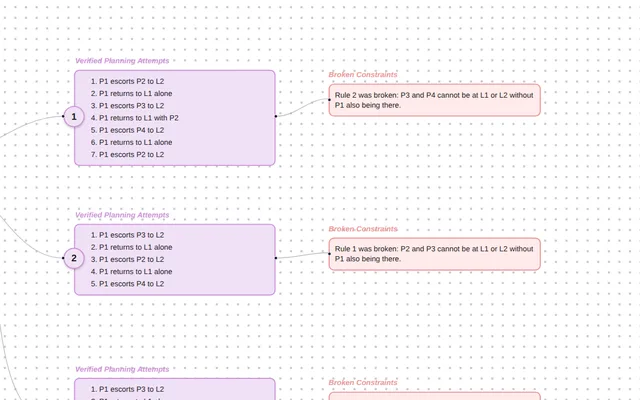Select step '3. P1 escorts P3 to L2' in attempt 1
The height and width of the screenshot is (400, 640).
pos(127,106)
